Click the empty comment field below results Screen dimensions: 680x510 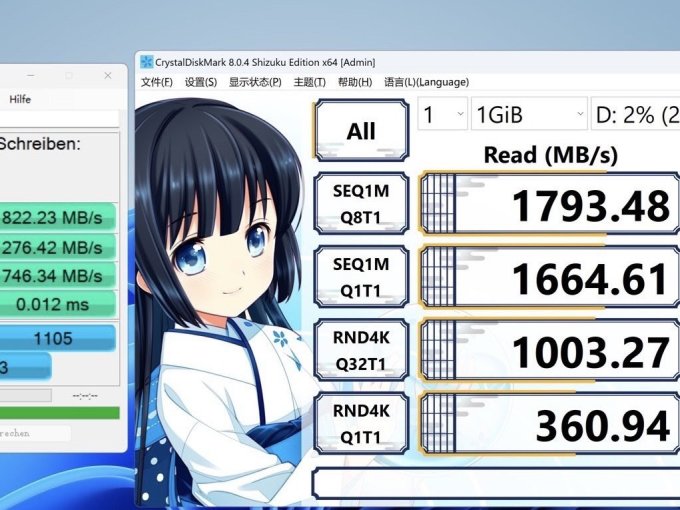click(495, 484)
